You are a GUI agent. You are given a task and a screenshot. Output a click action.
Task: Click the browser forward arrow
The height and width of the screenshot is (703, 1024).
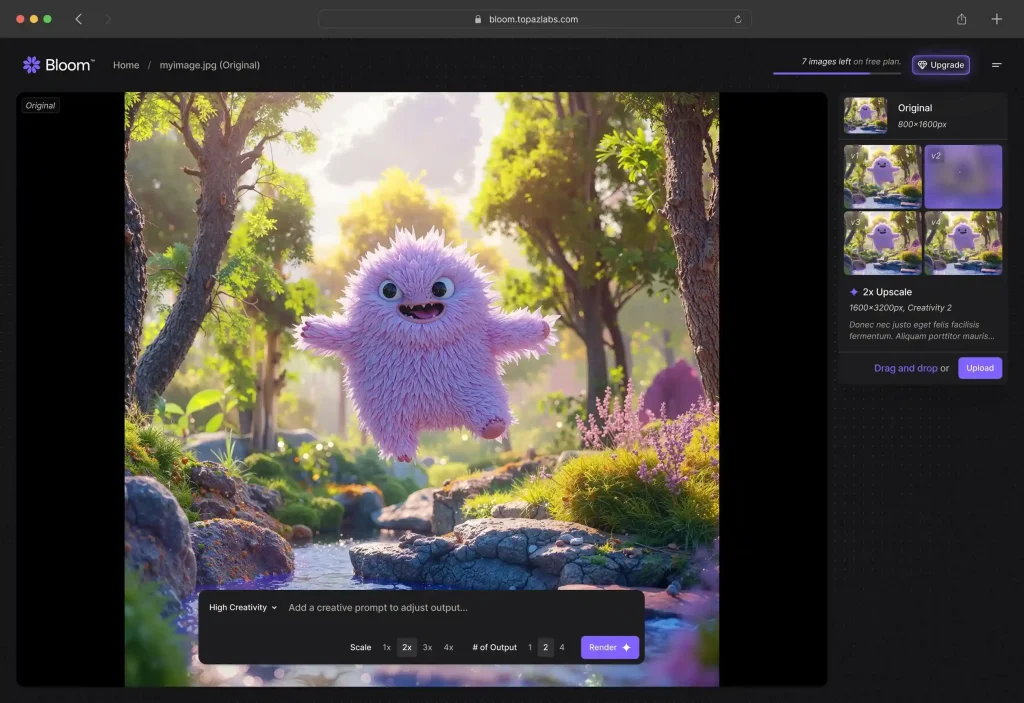point(108,19)
